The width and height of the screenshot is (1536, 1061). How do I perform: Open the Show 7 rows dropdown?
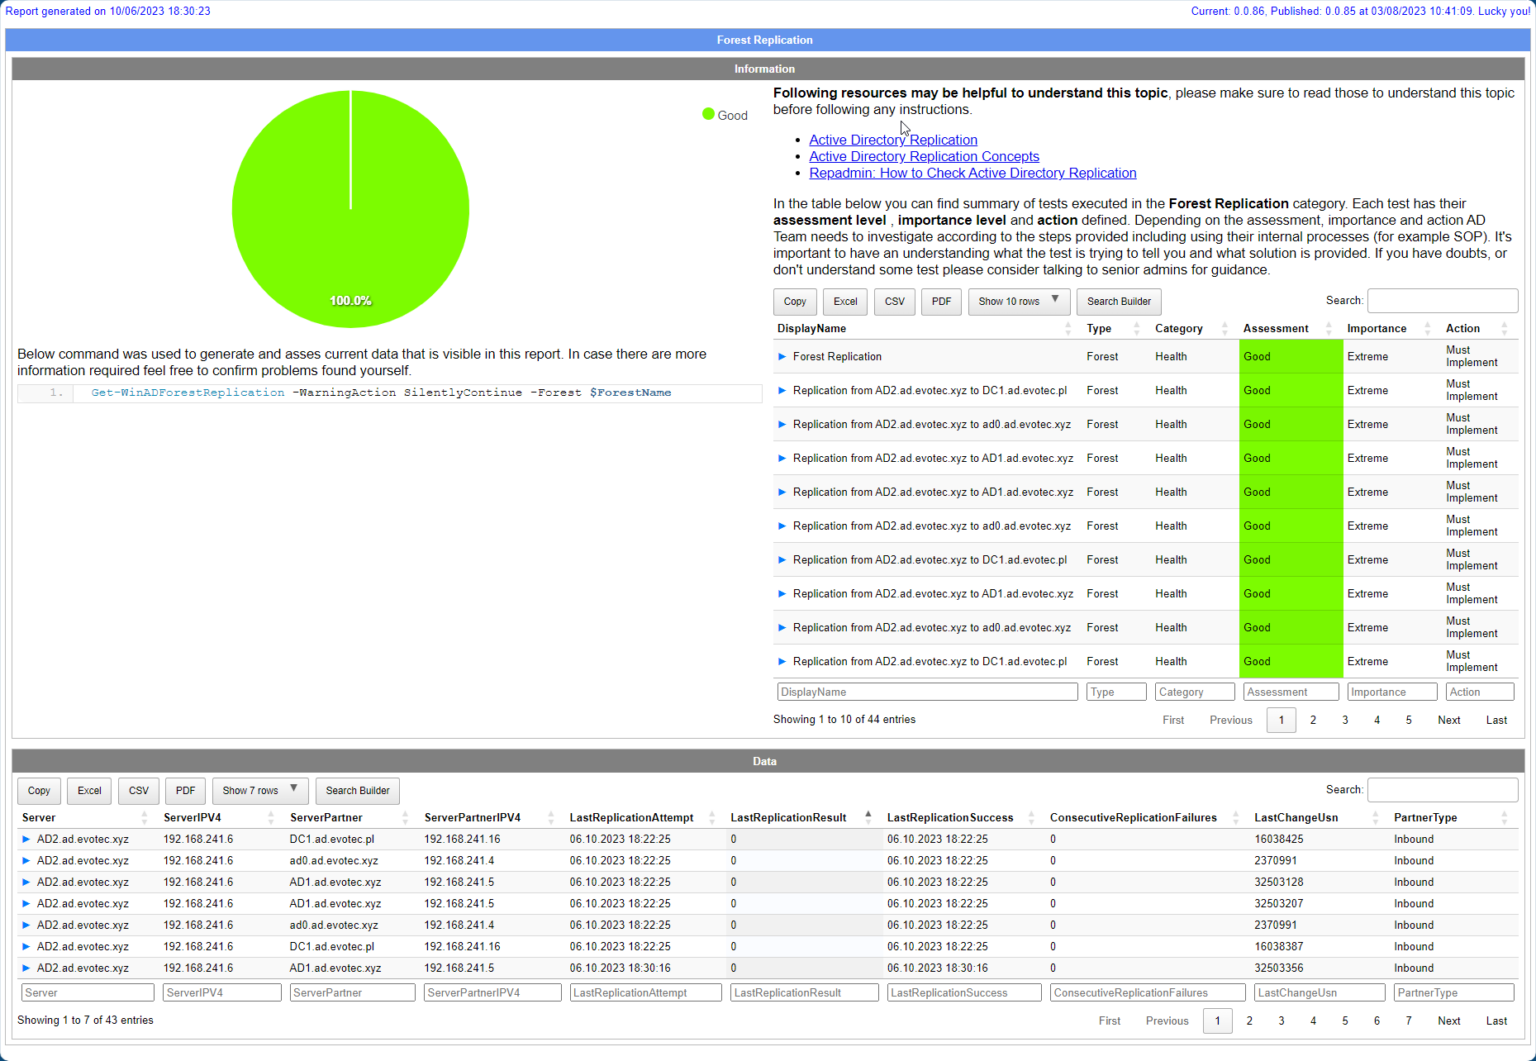(260, 790)
